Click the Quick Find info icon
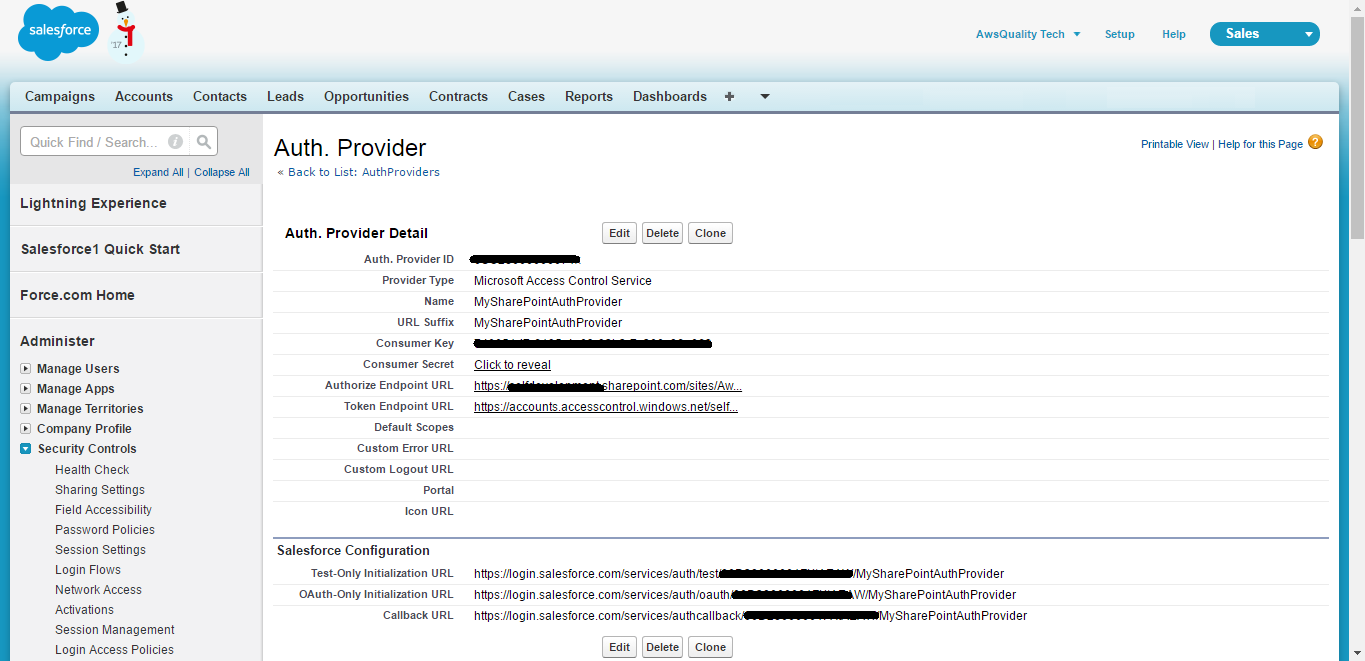This screenshot has height=661, width=1365. click(x=176, y=142)
